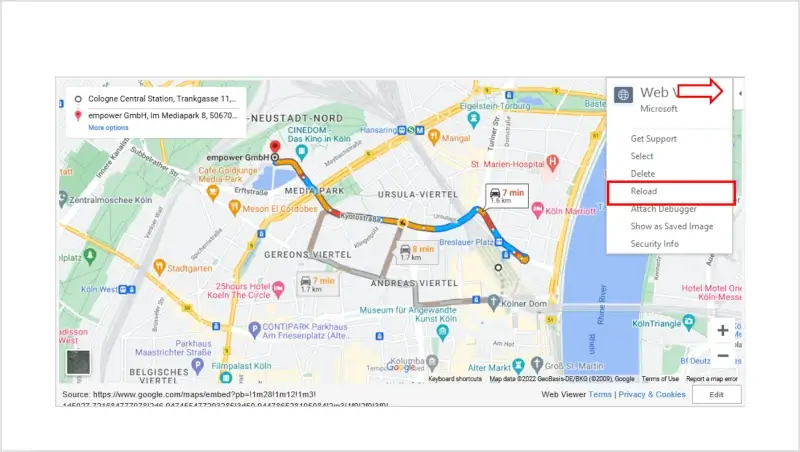The width and height of the screenshot is (800, 452).
Task: Zoom out with the minus button
Action: (x=723, y=356)
